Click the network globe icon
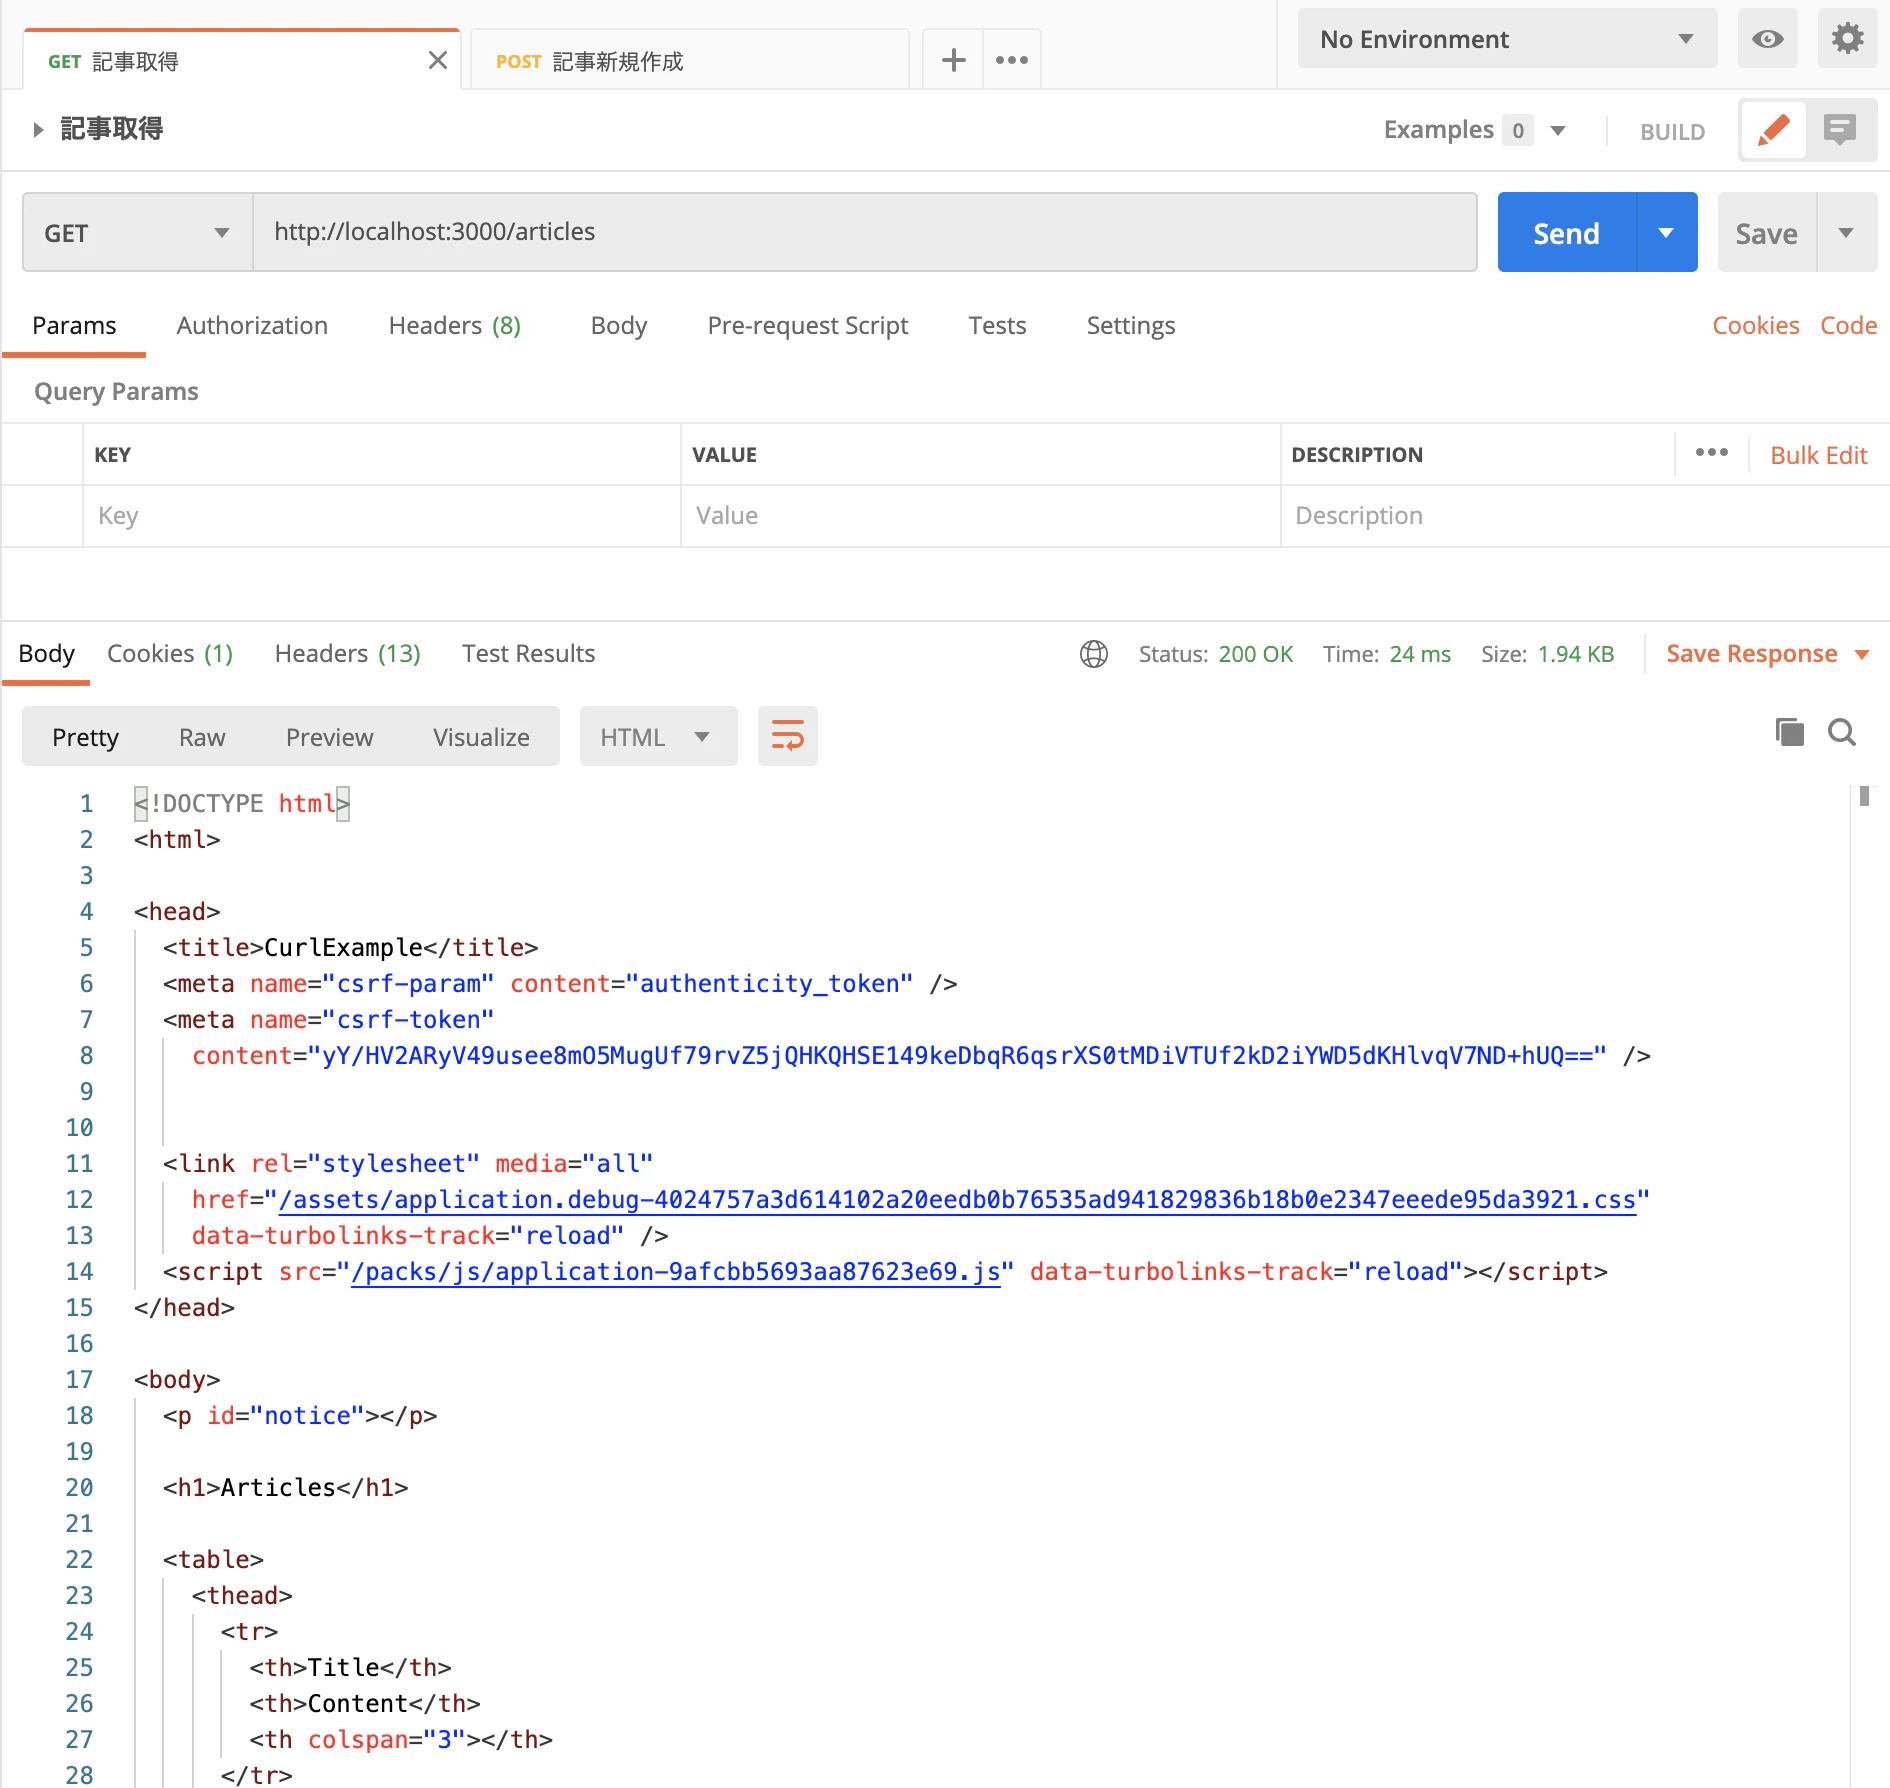 pyautogui.click(x=1094, y=654)
